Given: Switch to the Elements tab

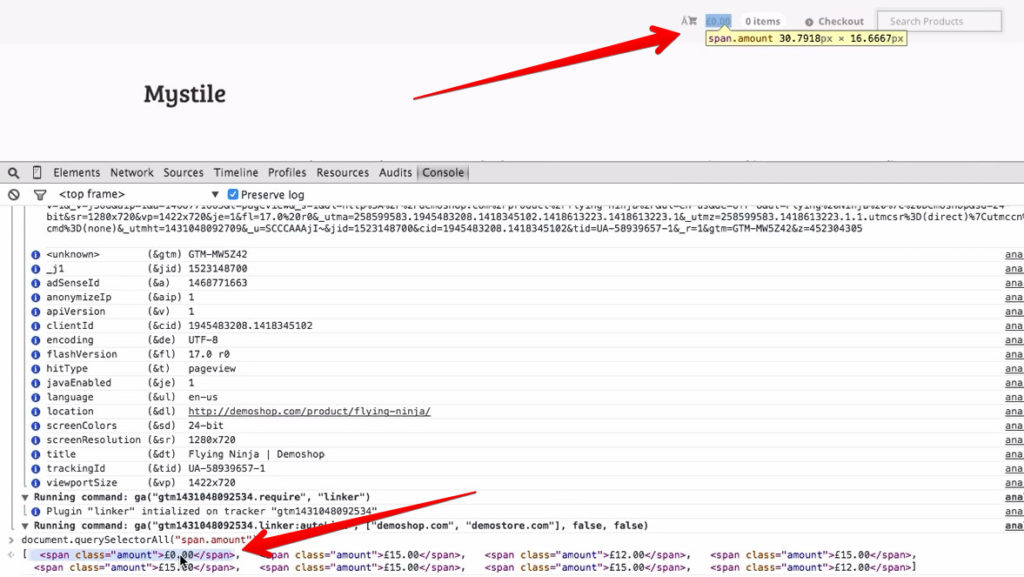Looking at the screenshot, I should coord(76,171).
